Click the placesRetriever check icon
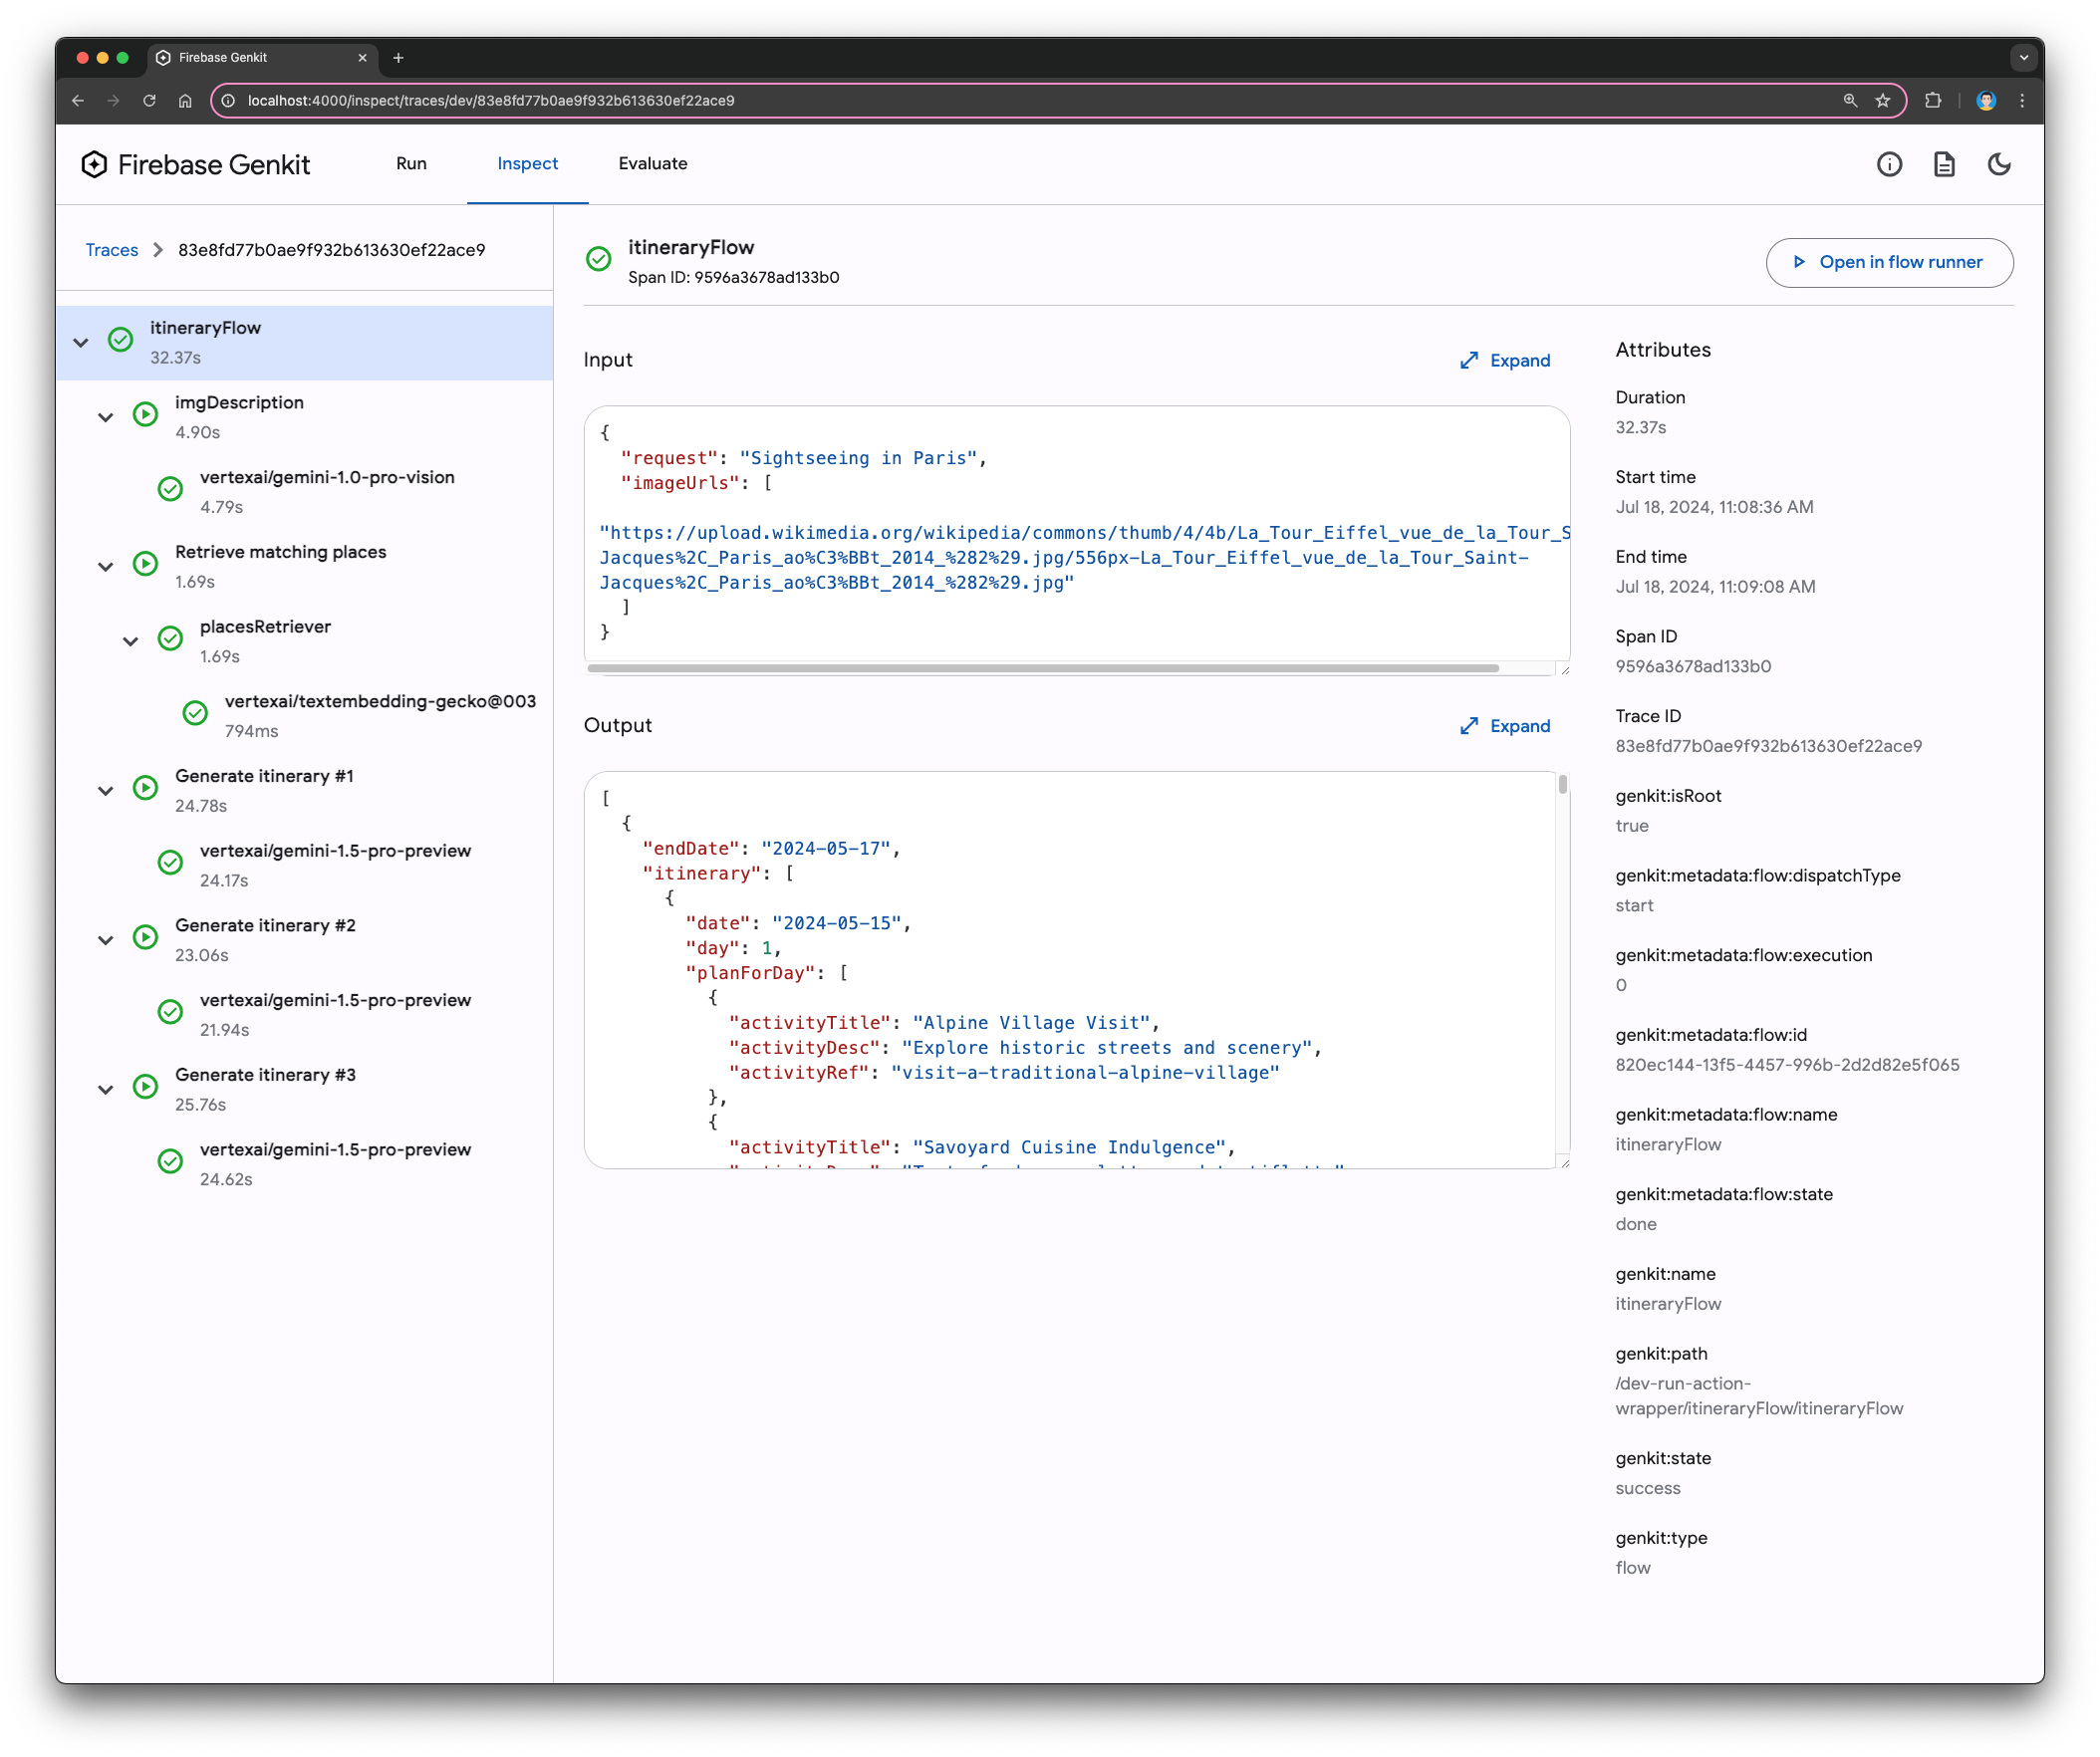Viewport: 2100px width, 1757px height. pos(170,638)
